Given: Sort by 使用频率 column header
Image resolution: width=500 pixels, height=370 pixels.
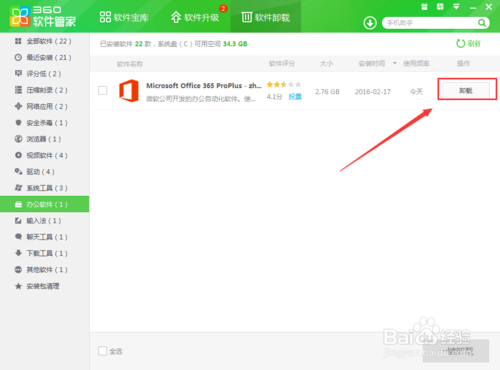Looking at the screenshot, I should (x=416, y=63).
